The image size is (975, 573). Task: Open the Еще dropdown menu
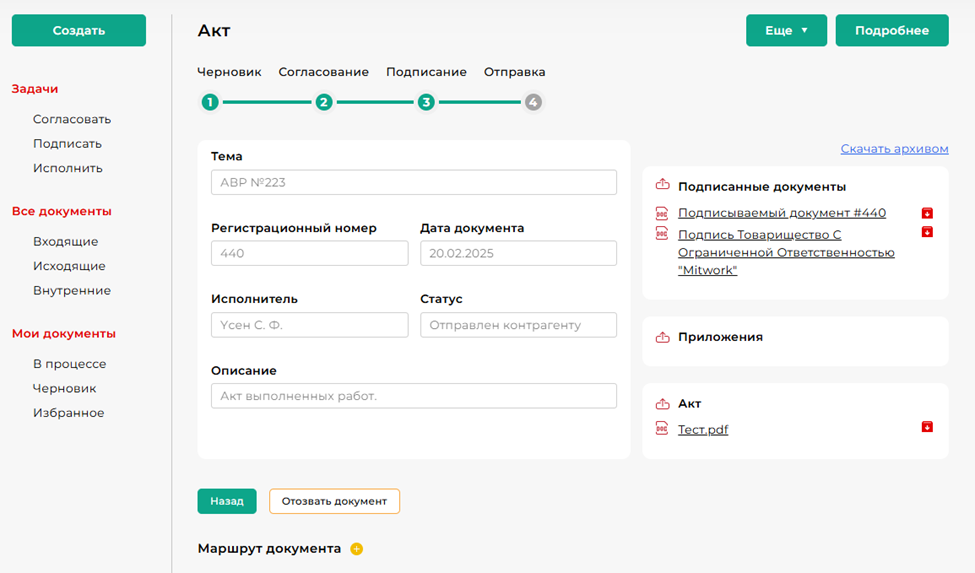(786, 31)
